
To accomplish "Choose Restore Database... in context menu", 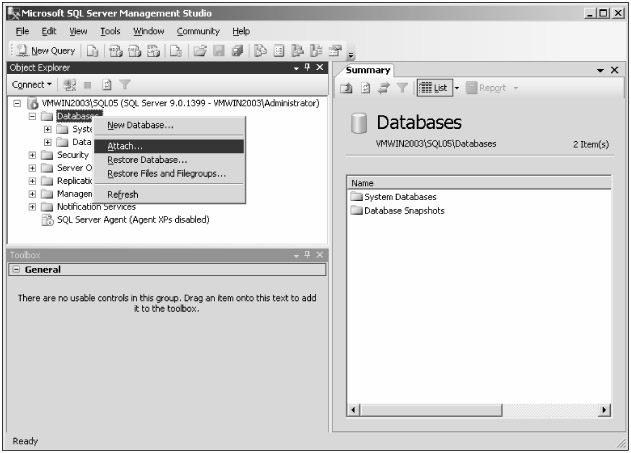I will (x=147, y=160).
